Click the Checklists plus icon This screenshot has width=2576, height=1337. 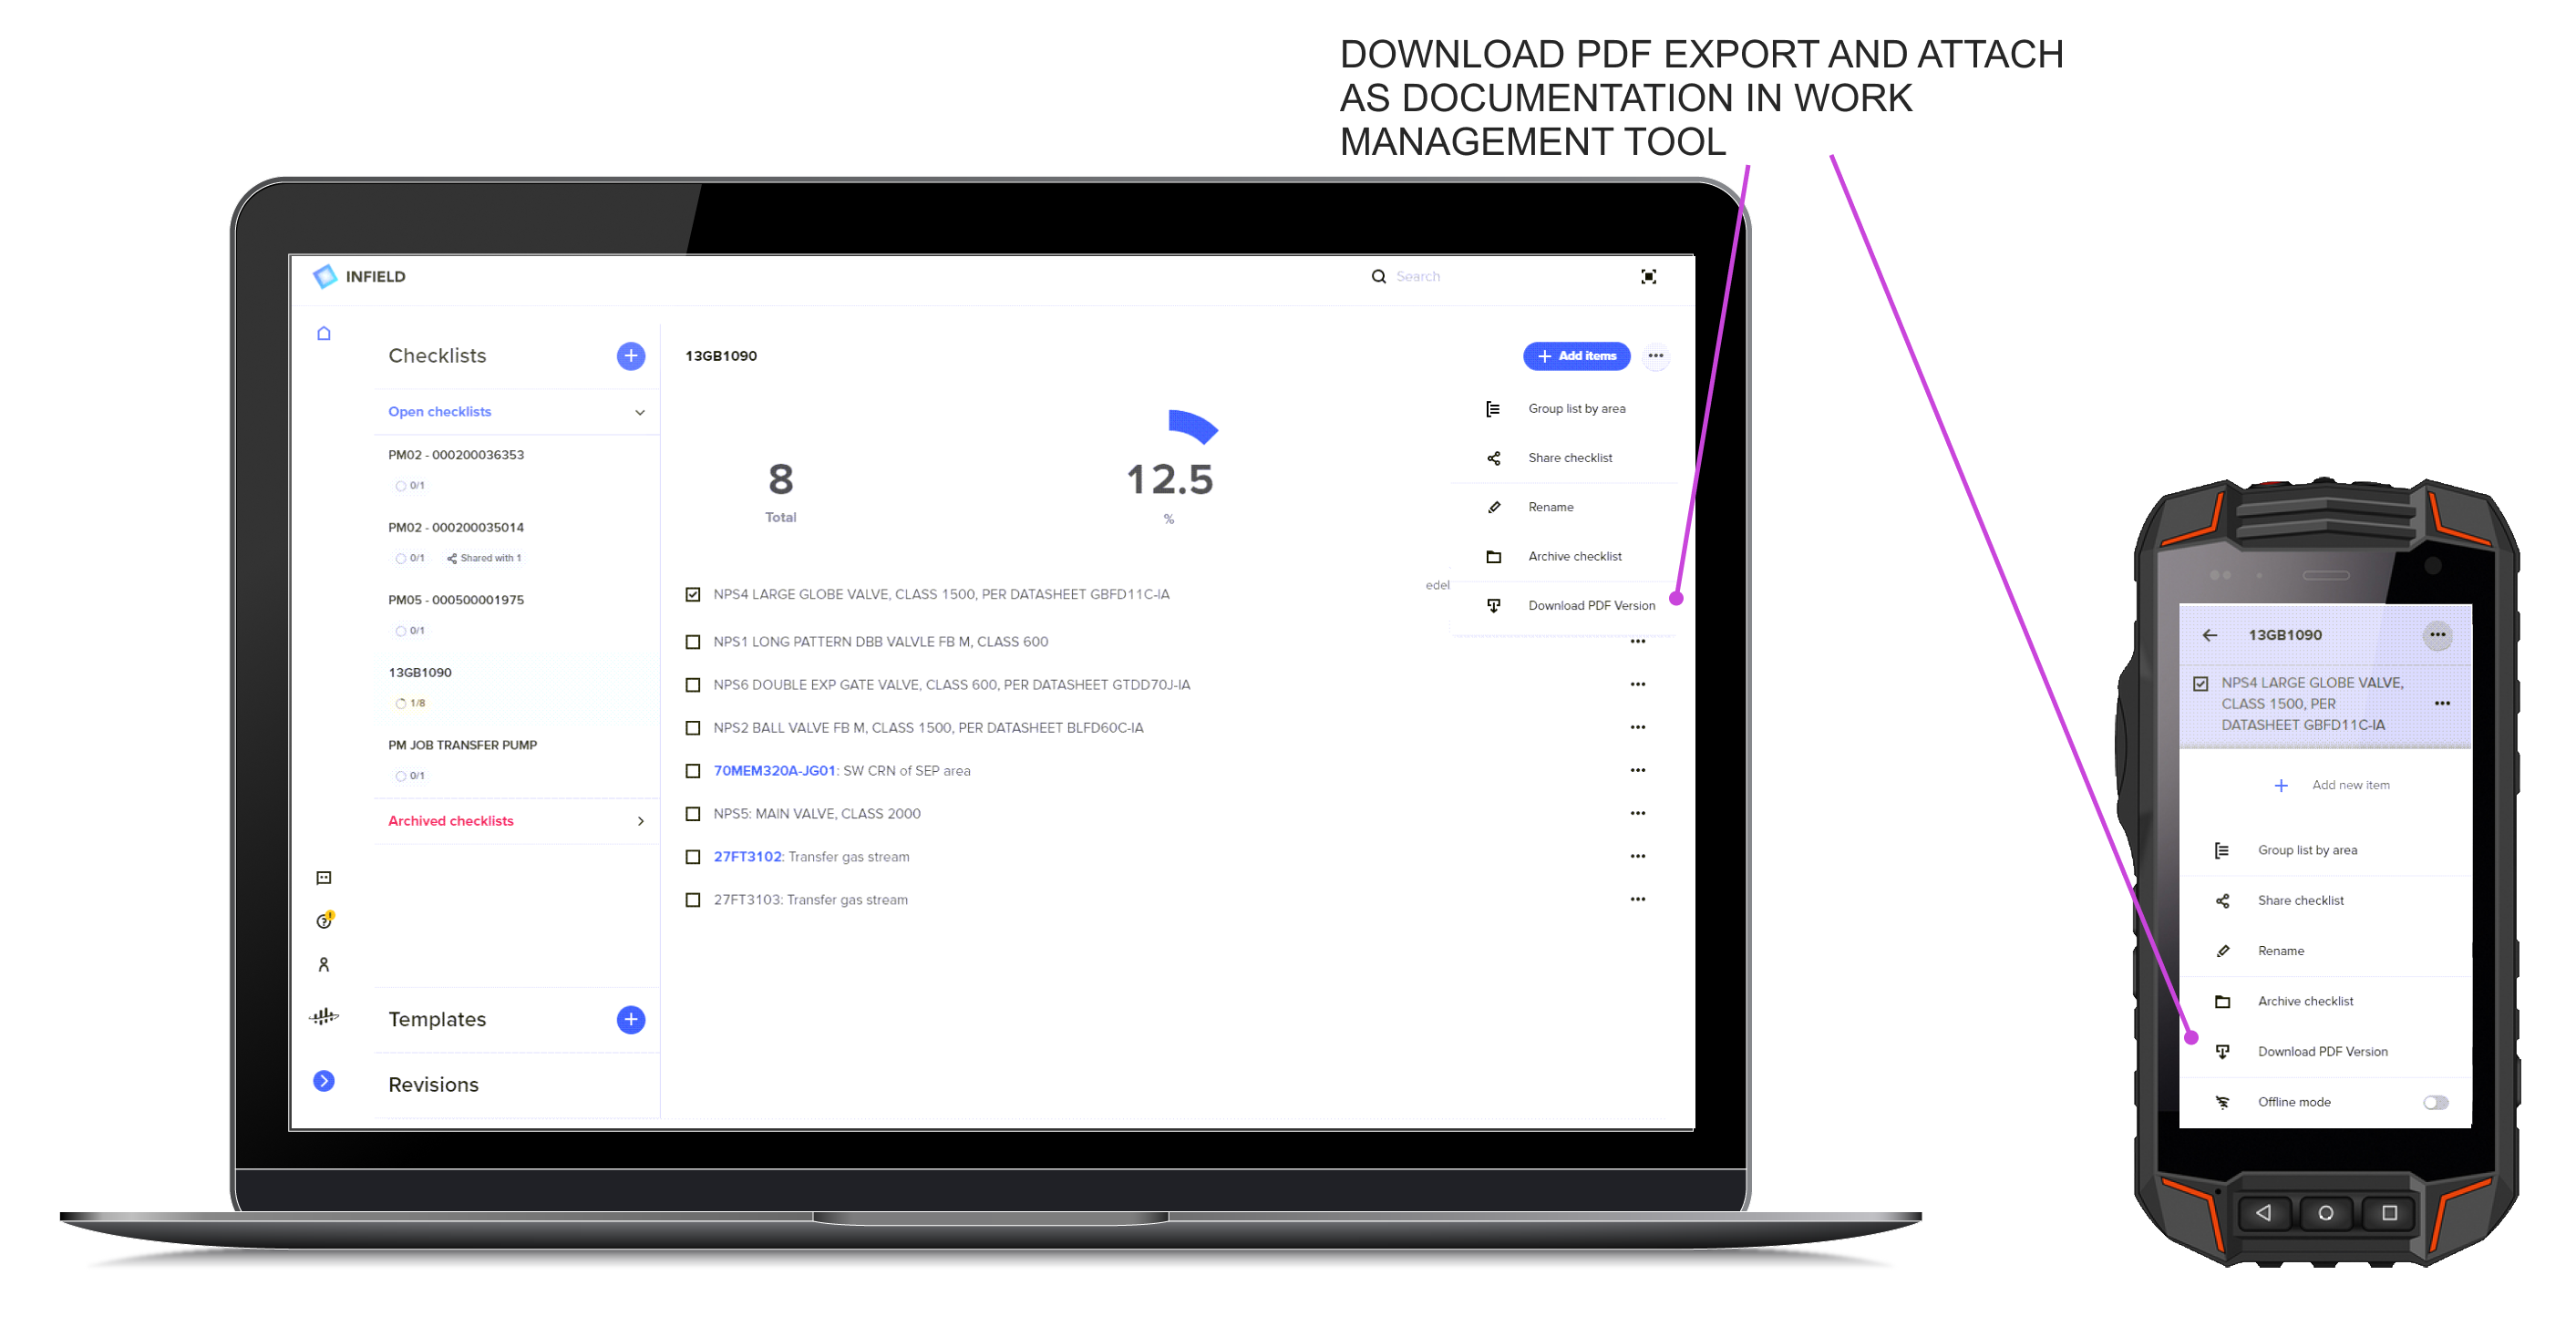[631, 355]
